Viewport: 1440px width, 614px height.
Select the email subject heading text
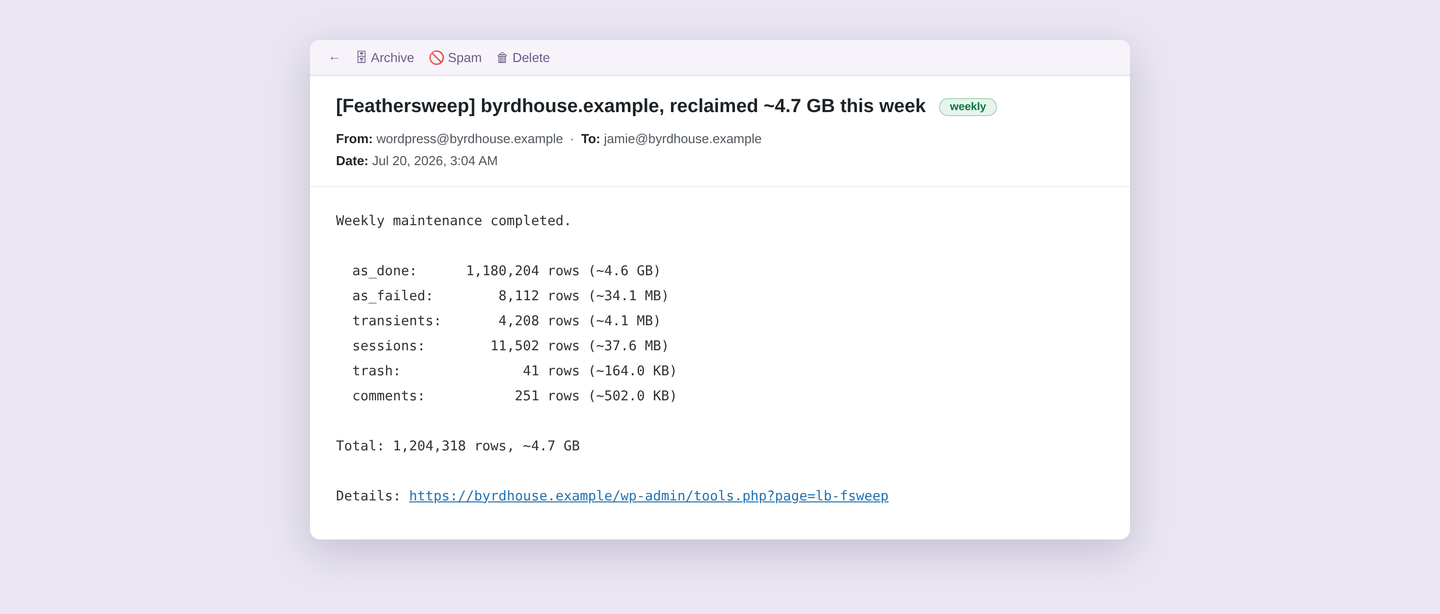pos(631,106)
